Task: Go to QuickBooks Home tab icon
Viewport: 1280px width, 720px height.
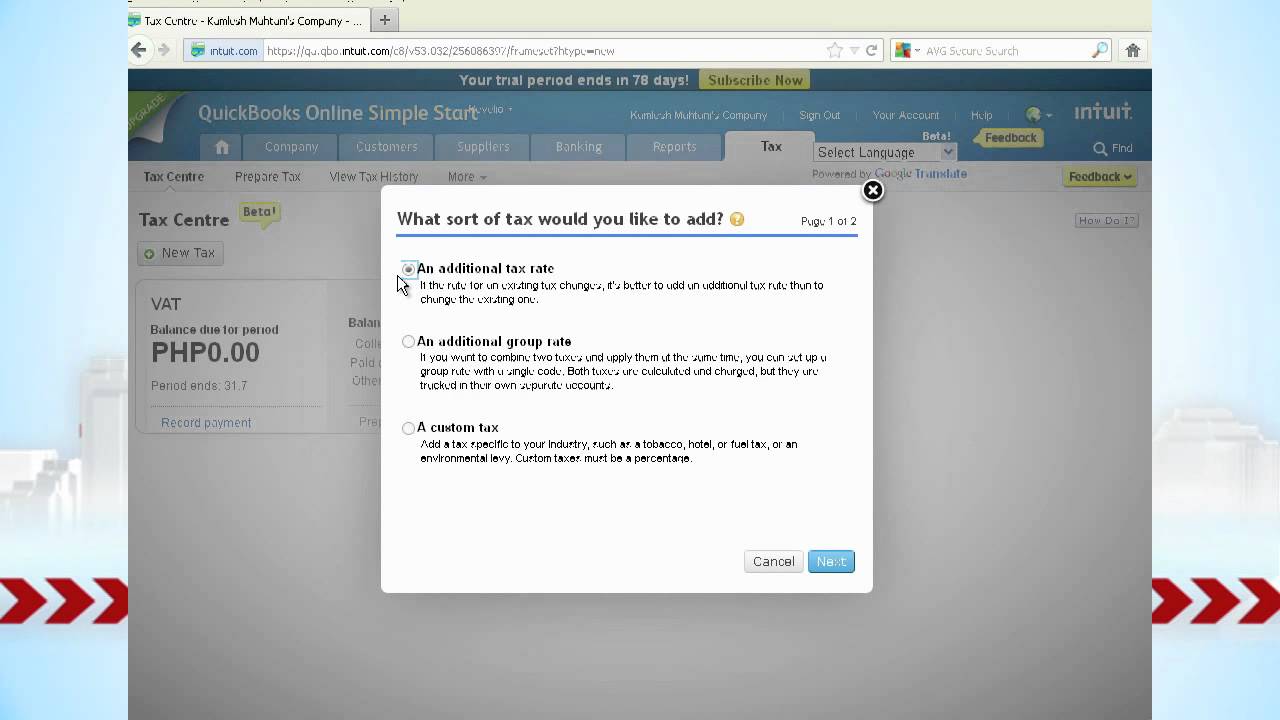Action: tap(221, 147)
